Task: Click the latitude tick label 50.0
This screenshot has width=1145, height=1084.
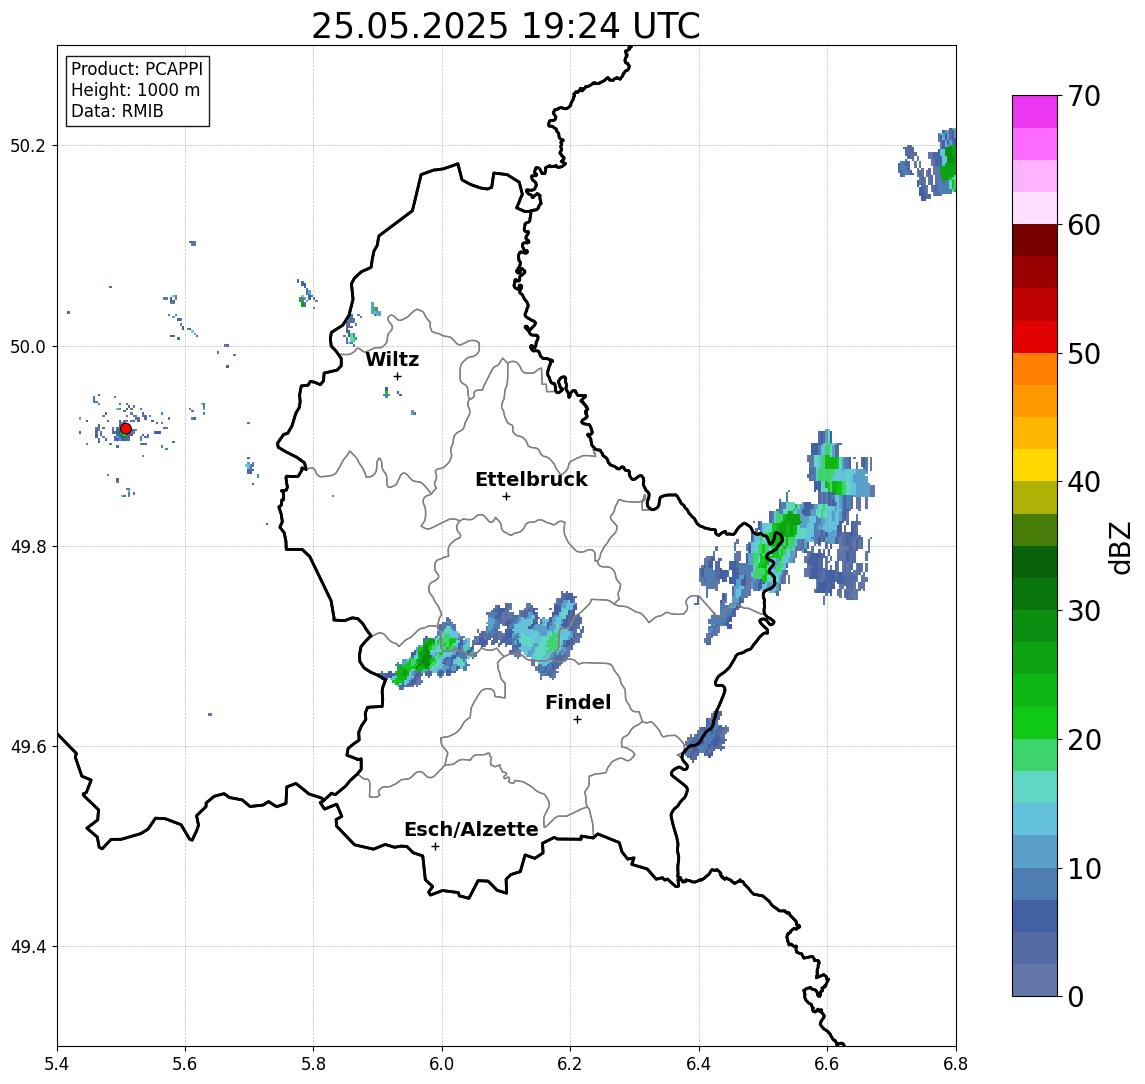Action: coord(28,346)
